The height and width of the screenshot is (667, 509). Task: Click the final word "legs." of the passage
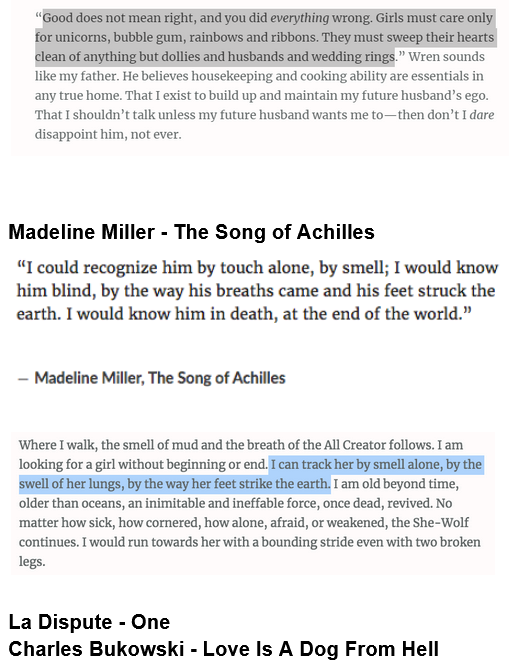pyautogui.click(x=32, y=562)
